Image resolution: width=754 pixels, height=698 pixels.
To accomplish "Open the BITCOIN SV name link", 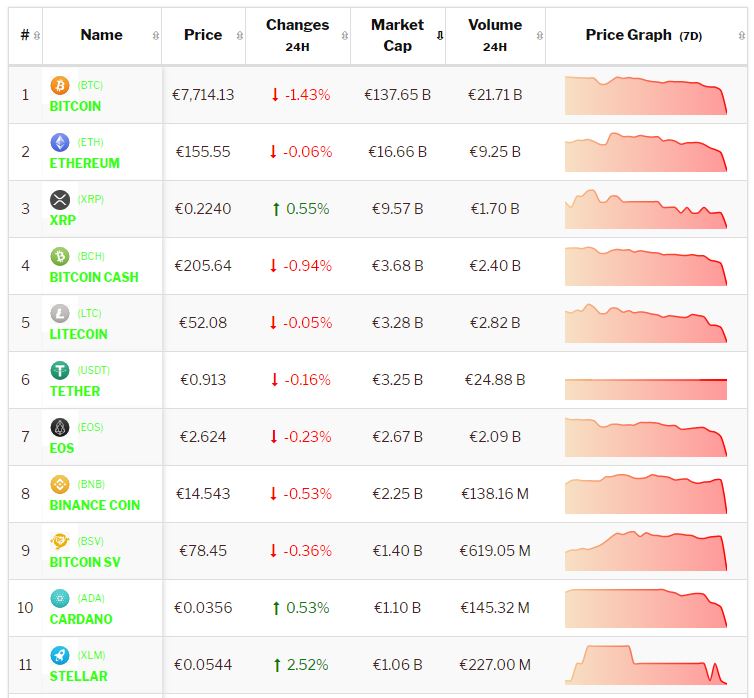I will coord(85,562).
